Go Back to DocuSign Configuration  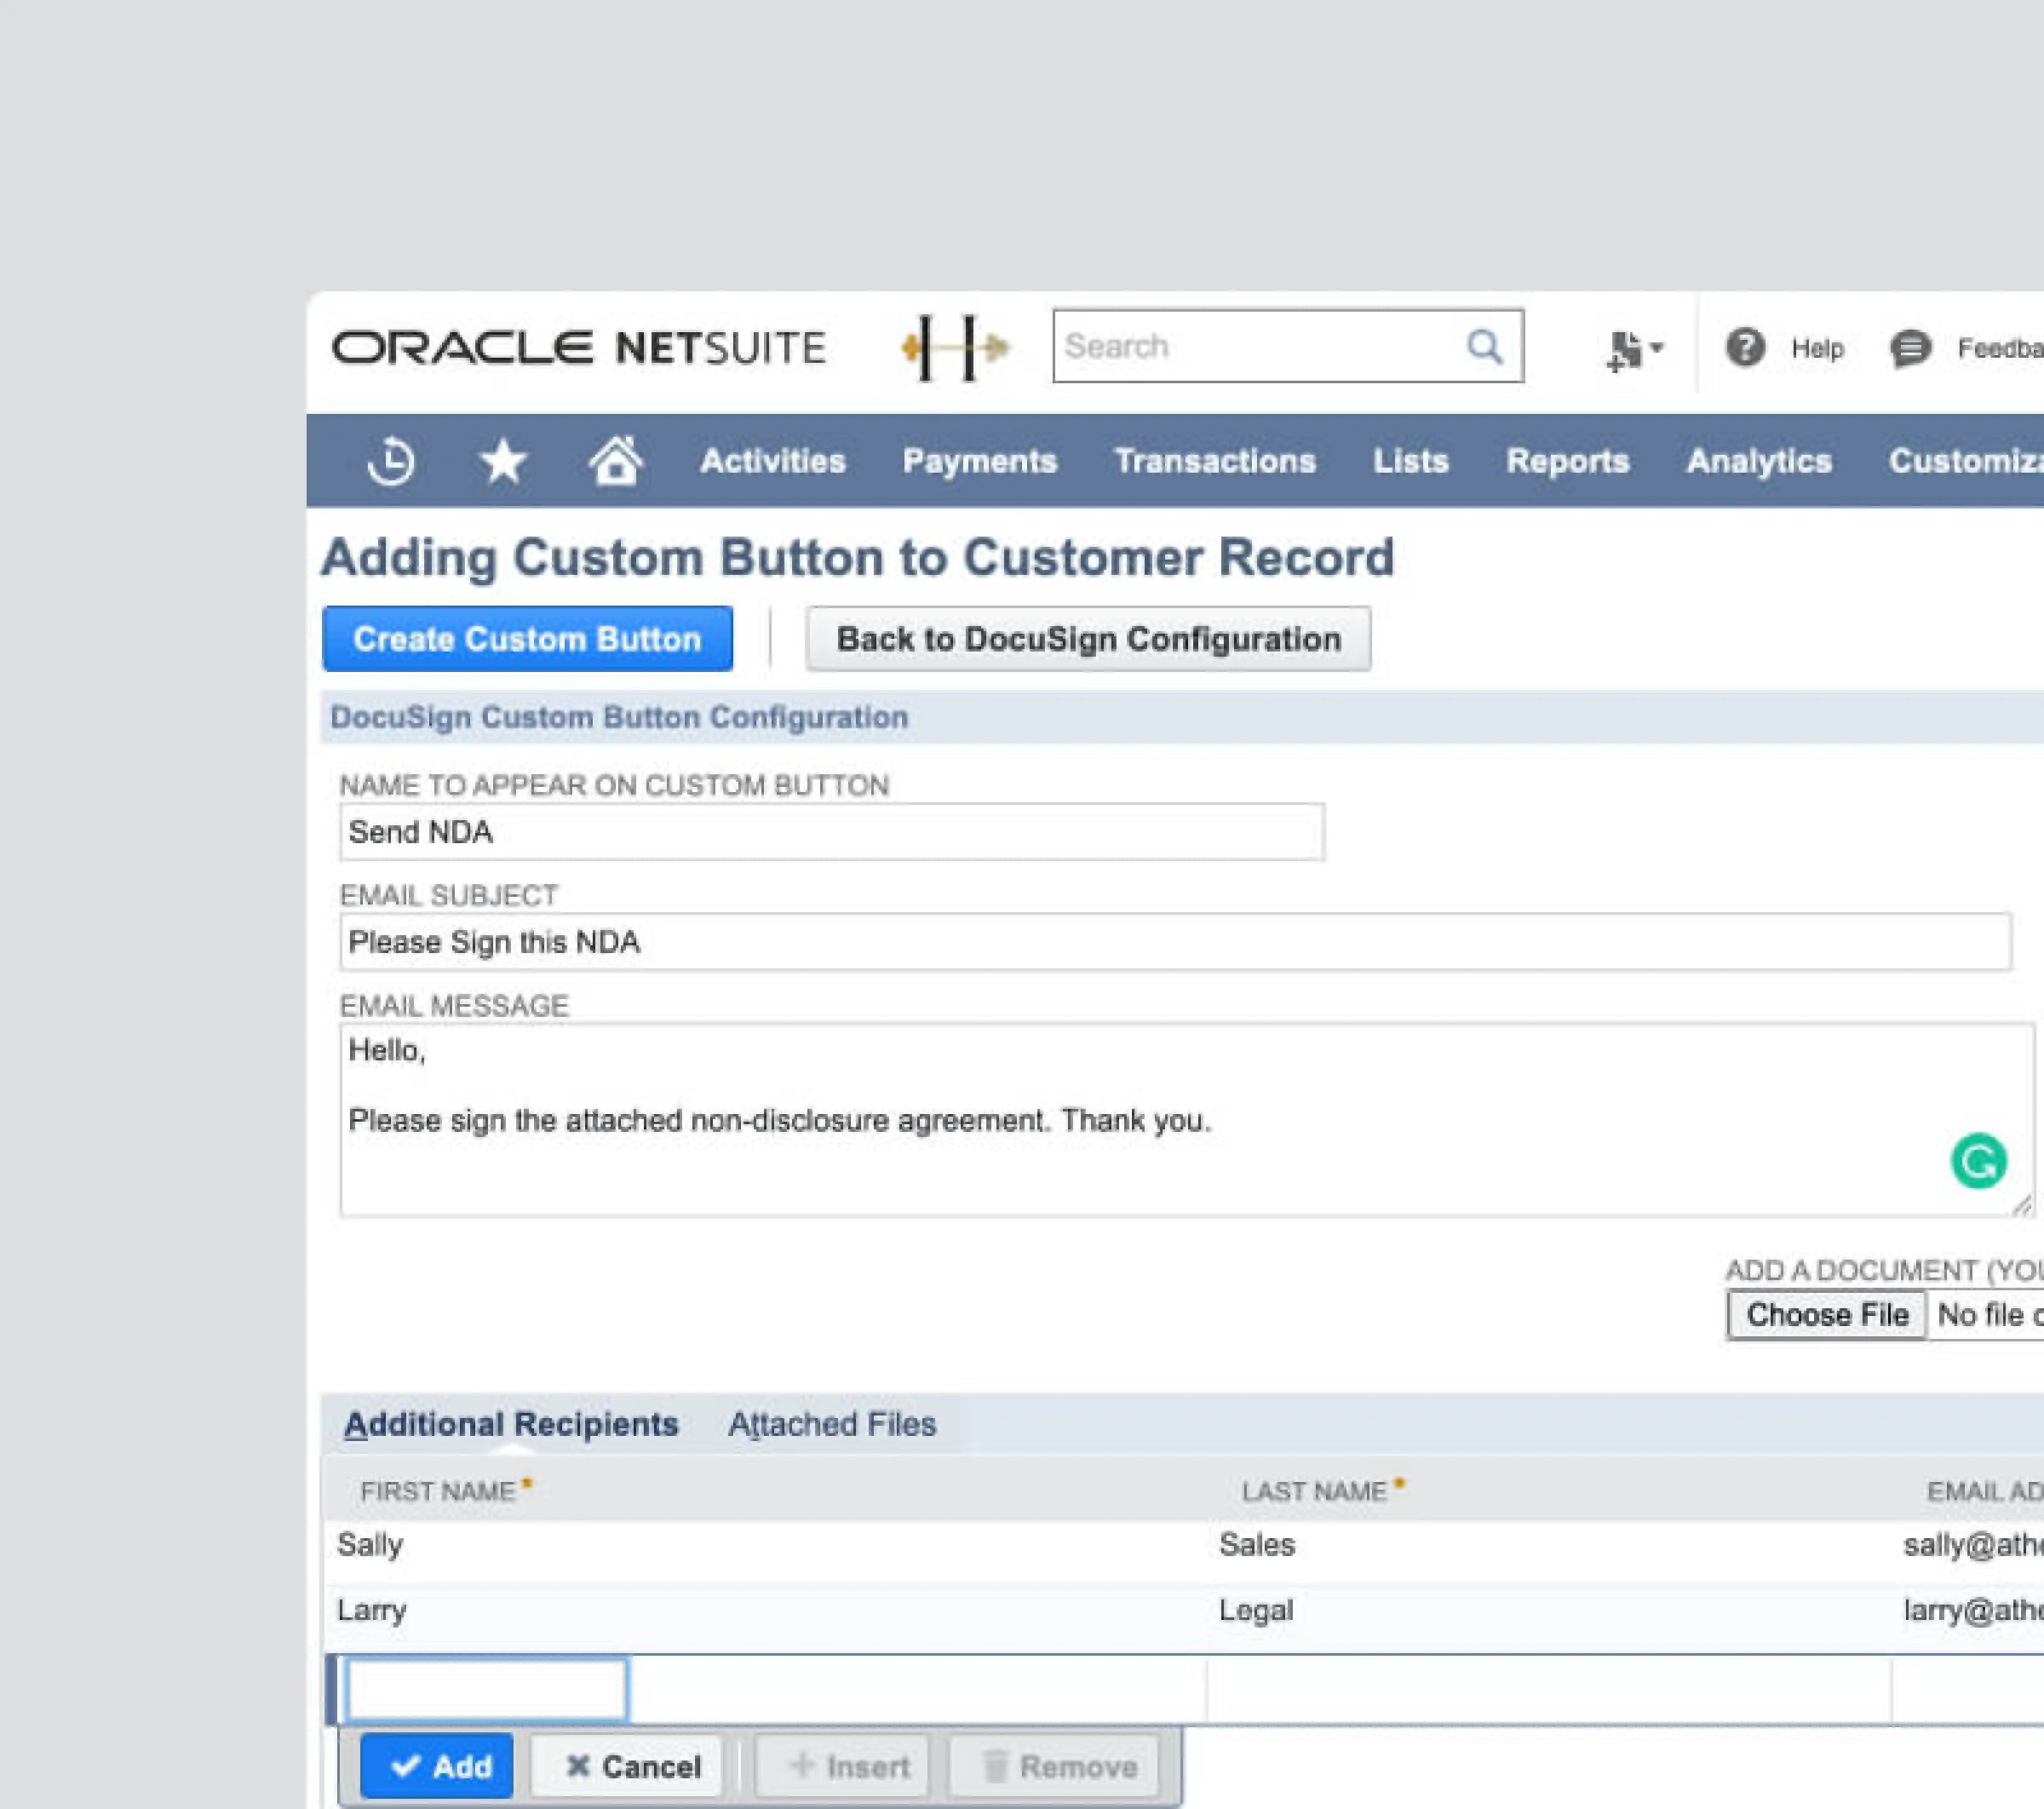1088,639
